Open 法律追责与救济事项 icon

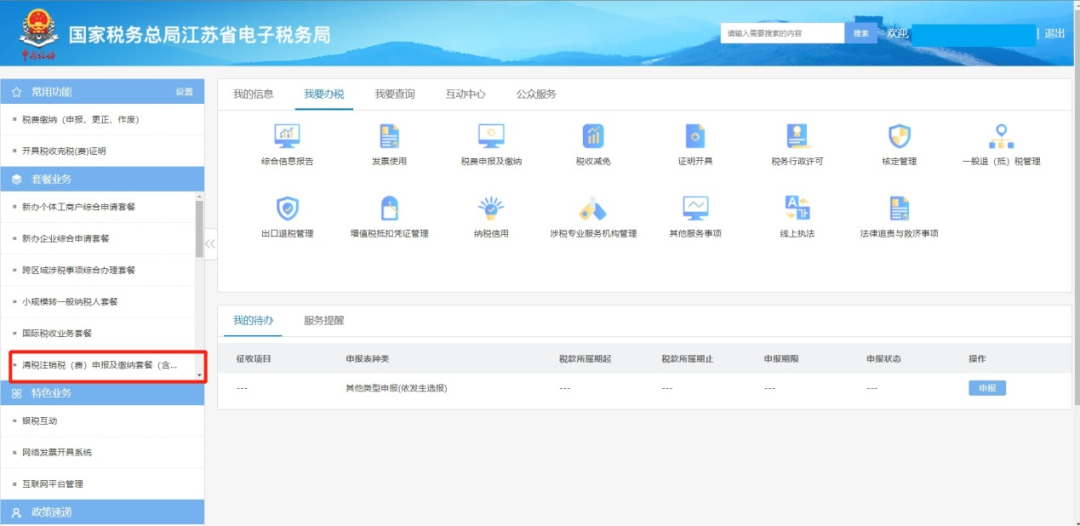(900, 208)
